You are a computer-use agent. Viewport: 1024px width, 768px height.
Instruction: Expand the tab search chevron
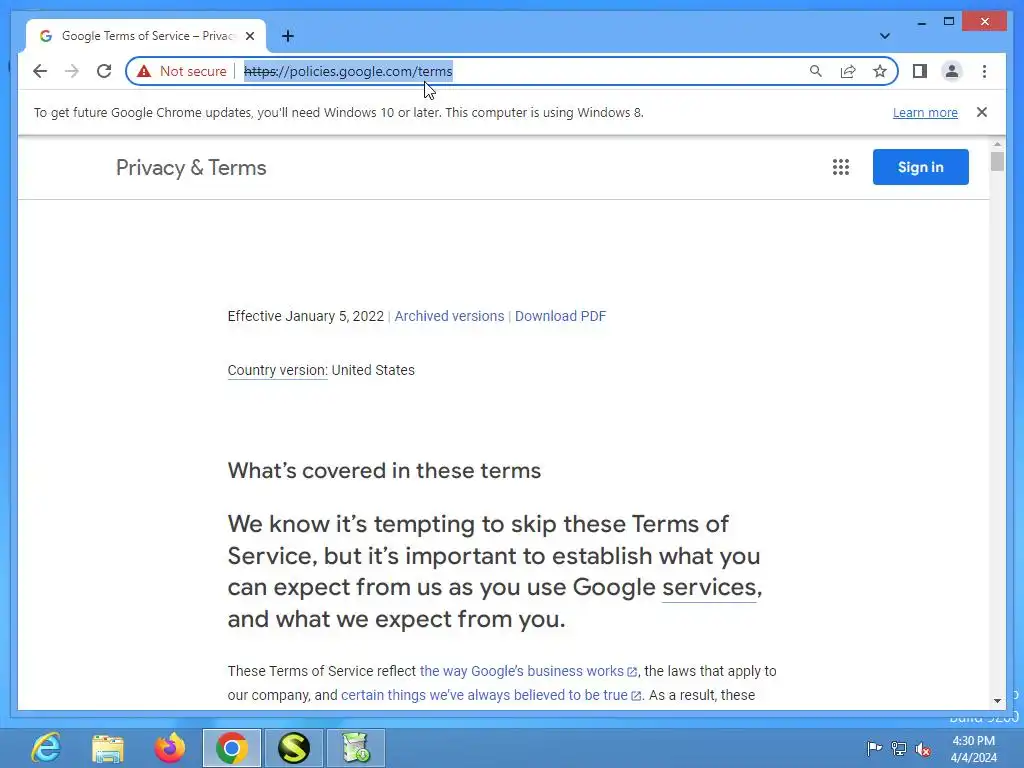(x=884, y=36)
